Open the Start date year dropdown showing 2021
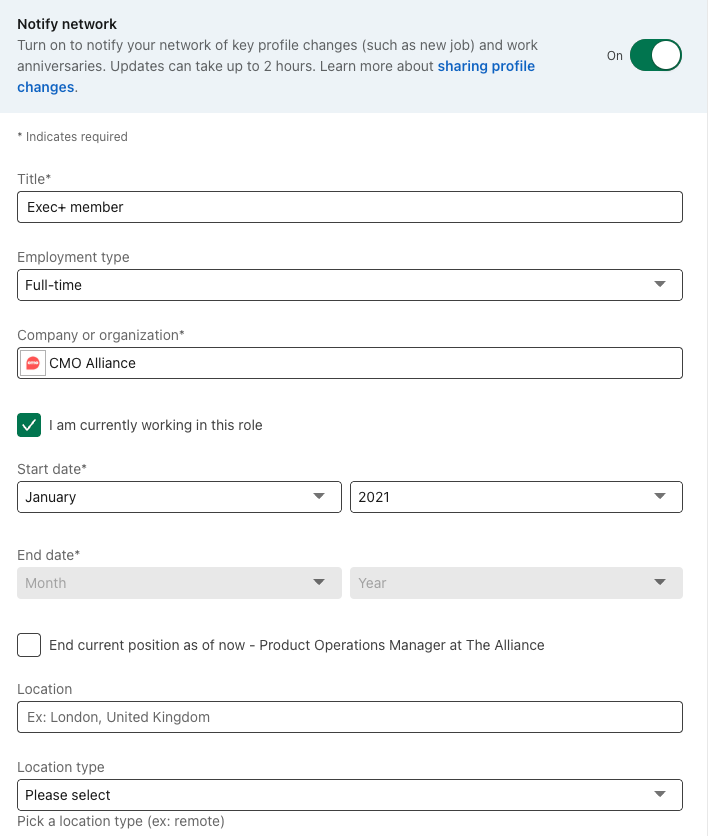This screenshot has height=836, width=708. [x=515, y=497]
